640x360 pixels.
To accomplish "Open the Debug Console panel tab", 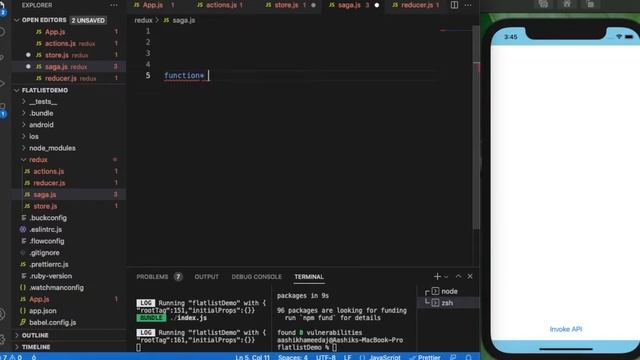I will coord(256,277).
